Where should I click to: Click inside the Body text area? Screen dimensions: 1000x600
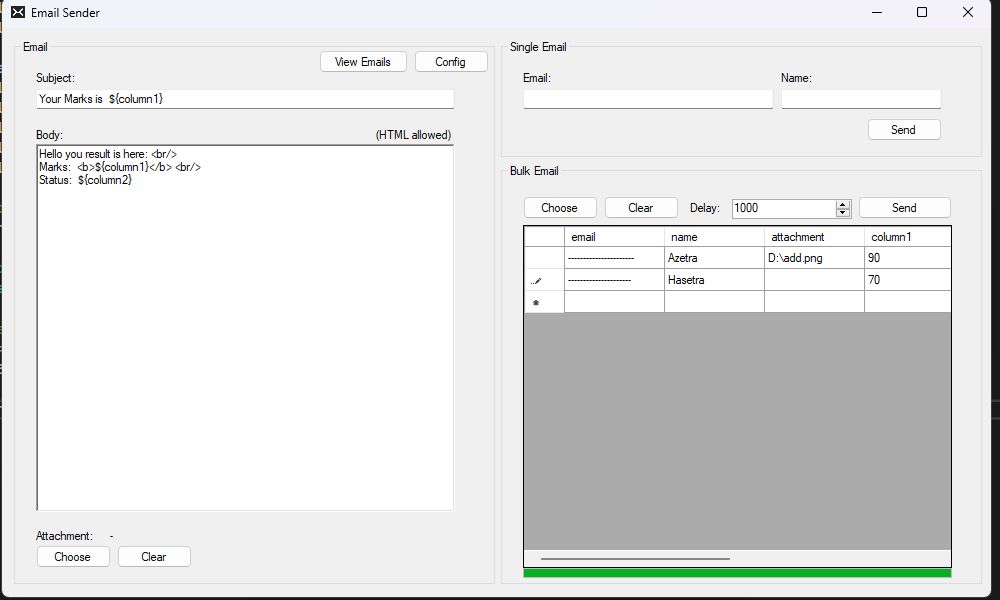pos(245,330)
